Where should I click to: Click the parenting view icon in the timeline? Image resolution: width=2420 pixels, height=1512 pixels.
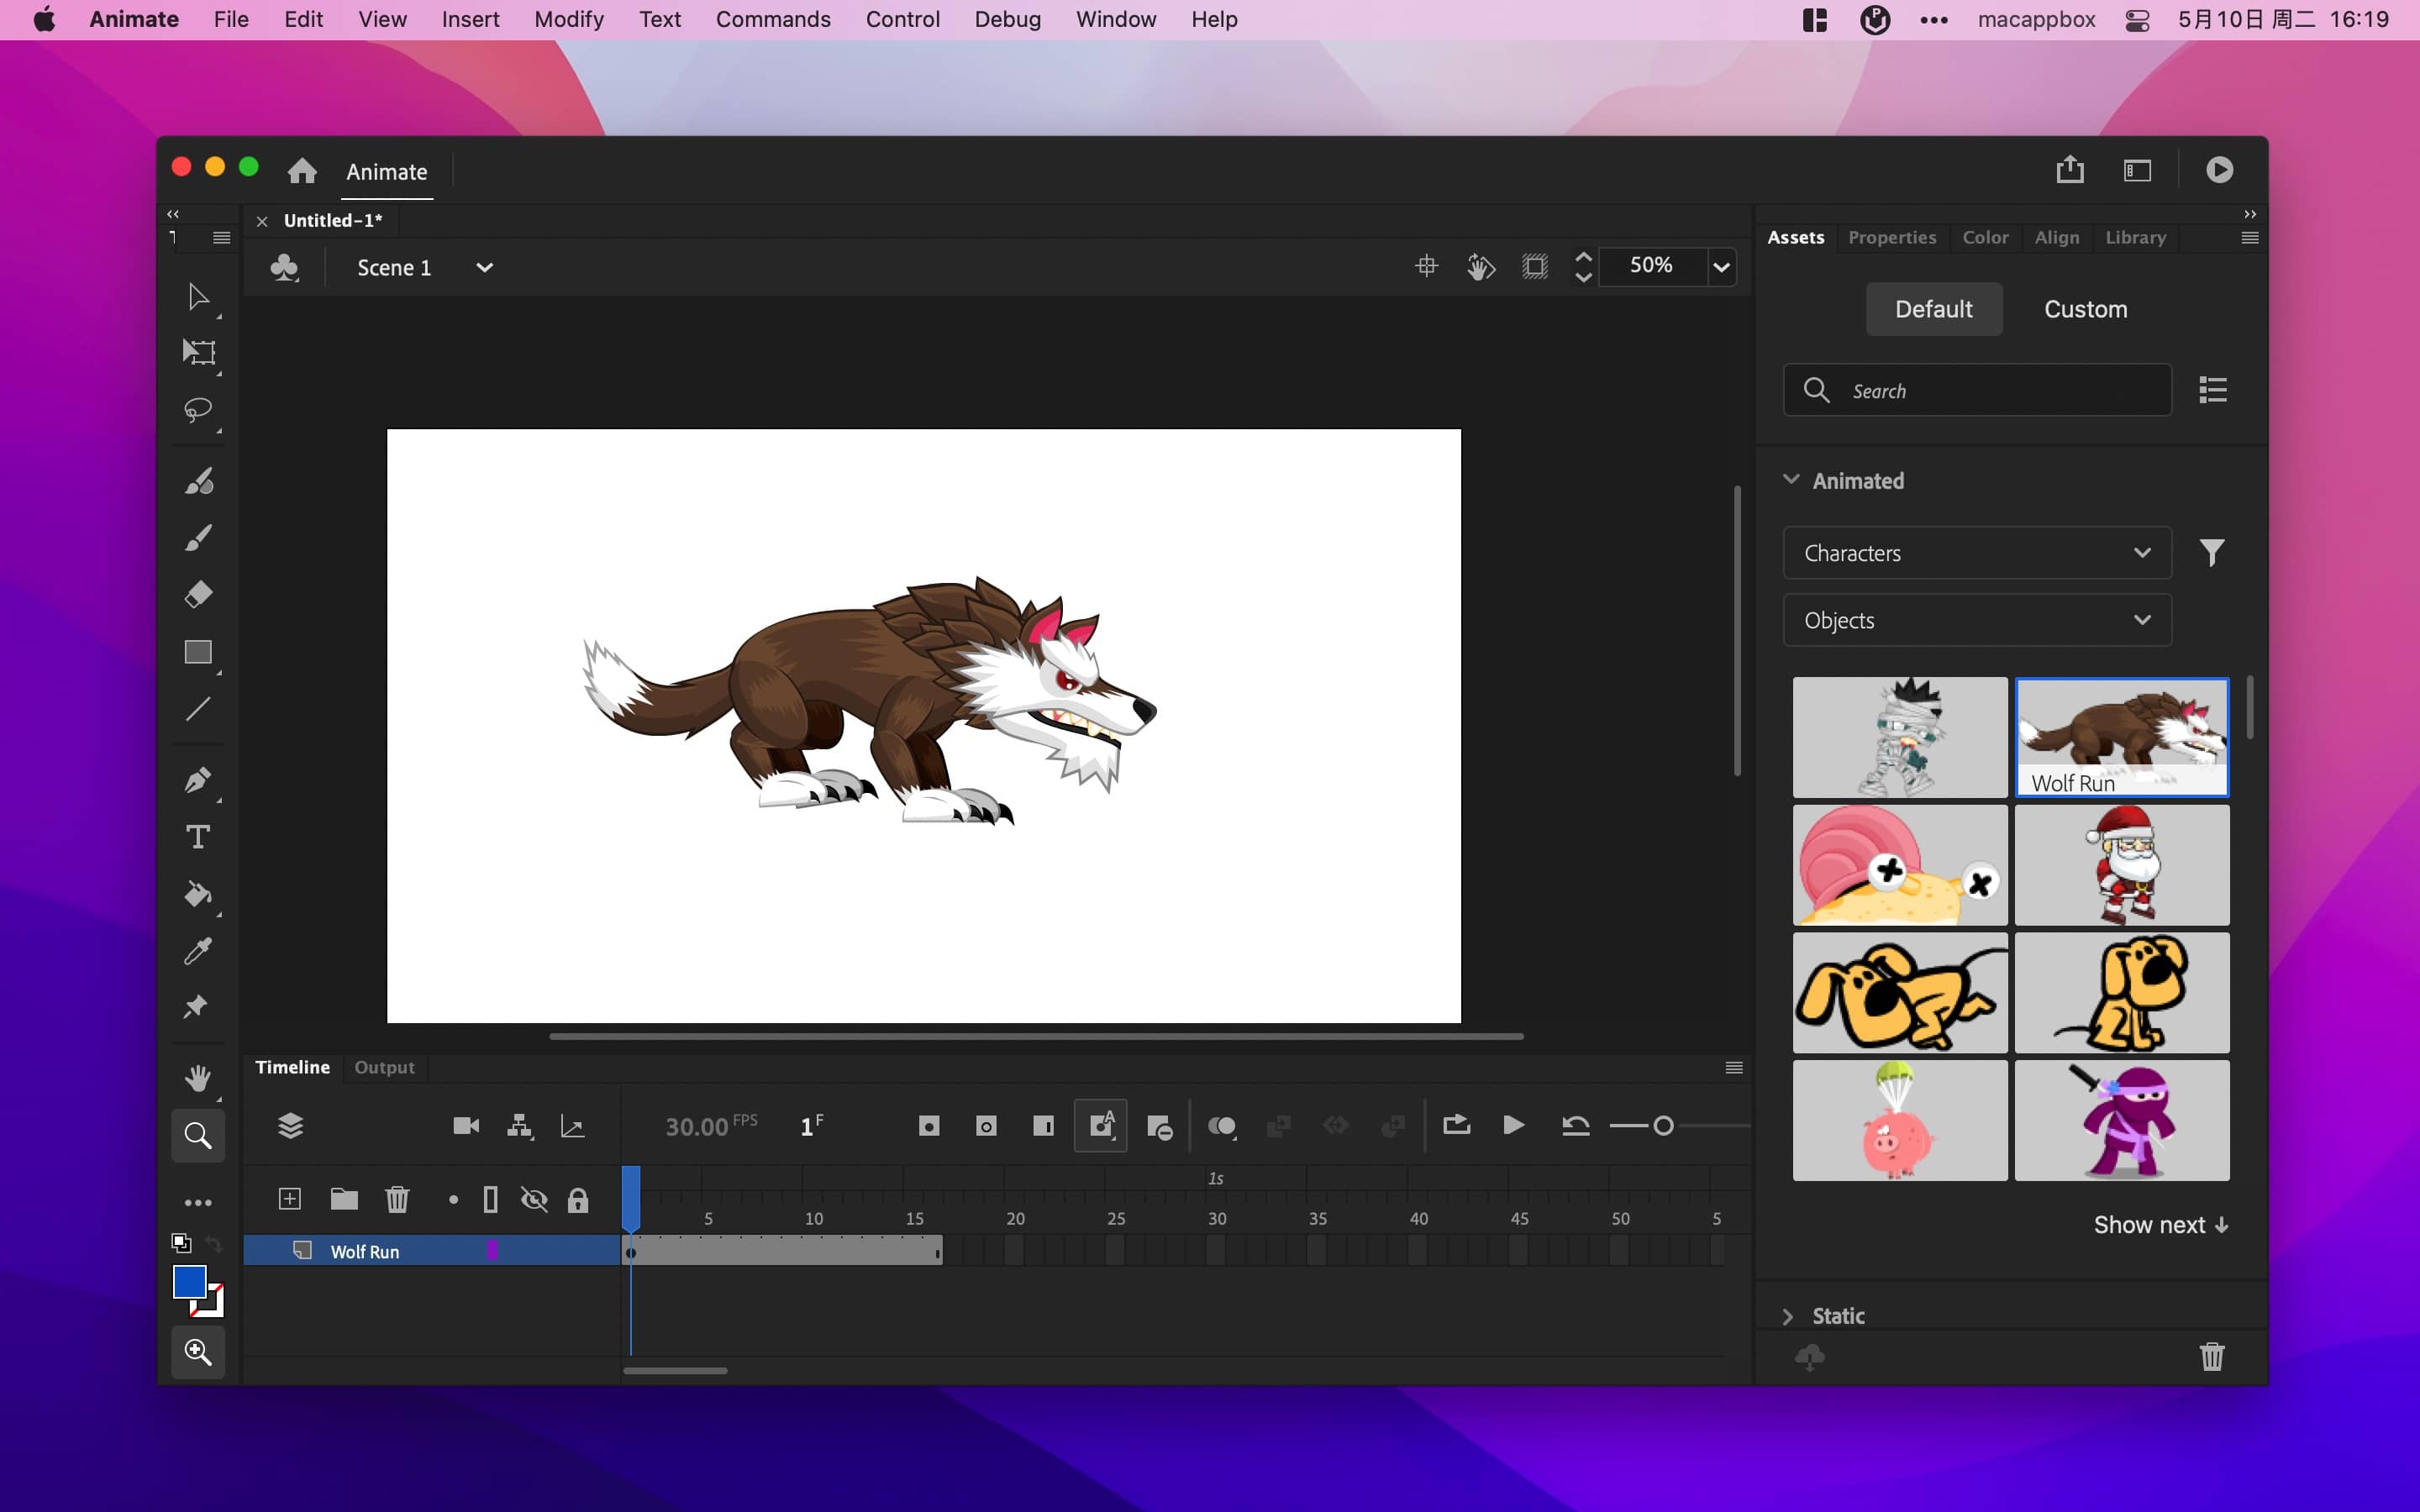tap(519, 1126)
